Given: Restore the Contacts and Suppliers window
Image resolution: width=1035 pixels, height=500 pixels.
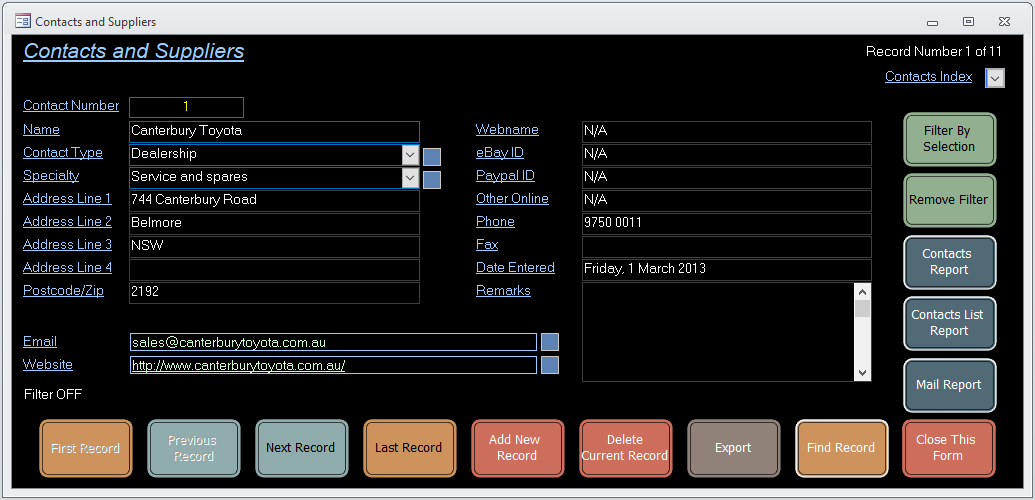Looking at the screenshot, I should coord(968,22).
